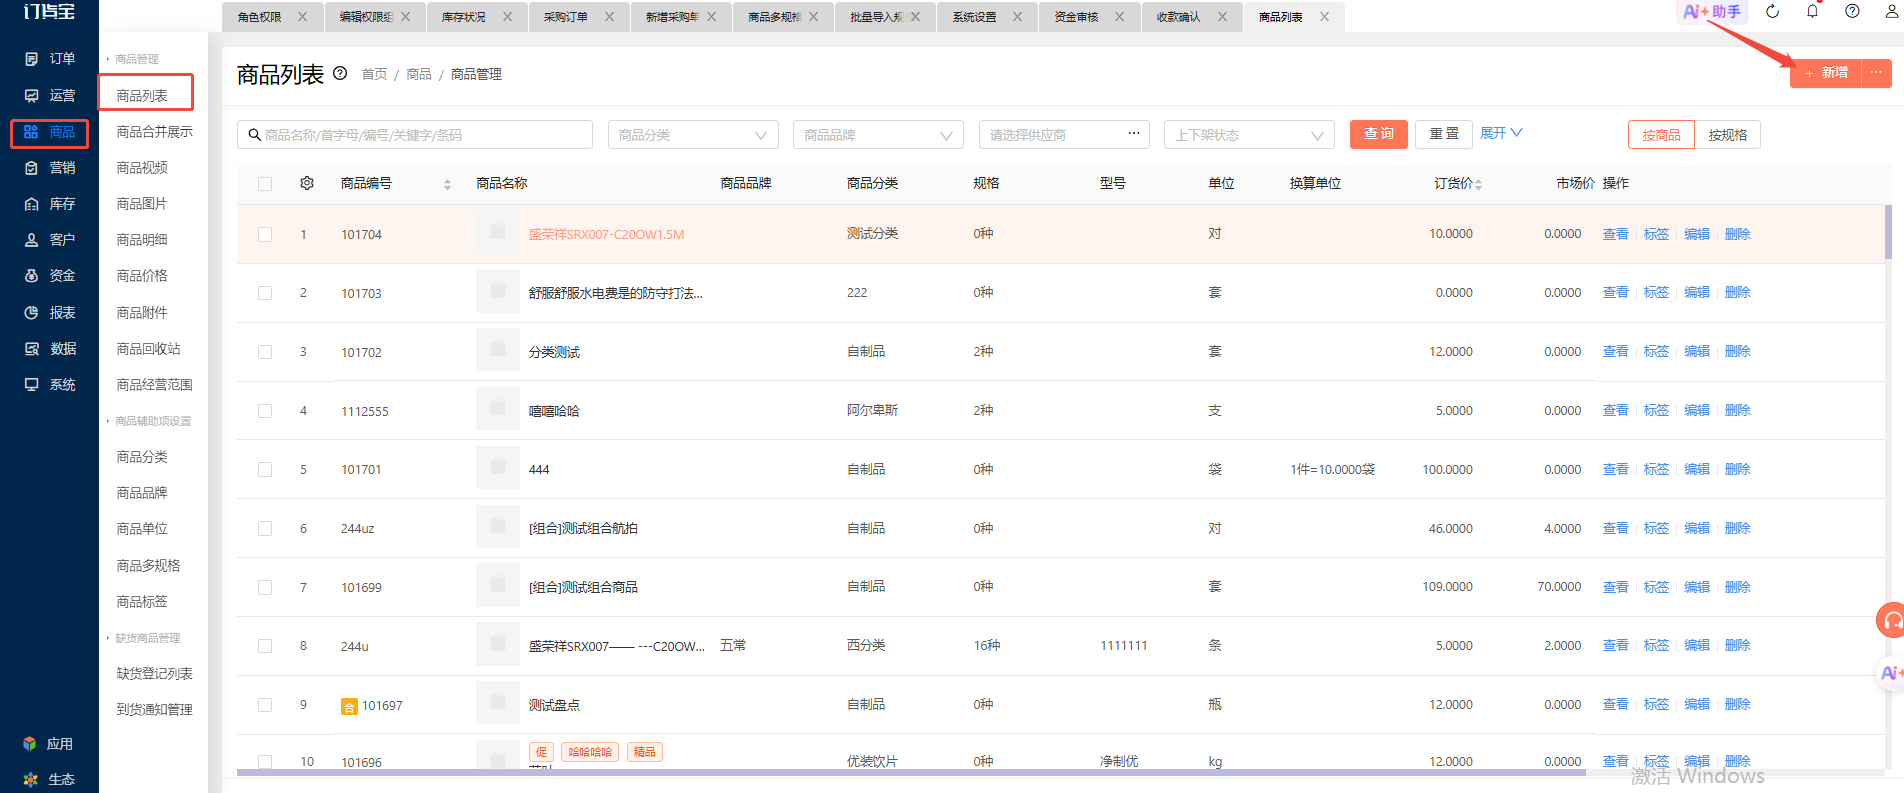The width and height of the screenshot is (1904, 793).
Task: Tick the checkbox for product 101699
Action: tap(265, 588)
